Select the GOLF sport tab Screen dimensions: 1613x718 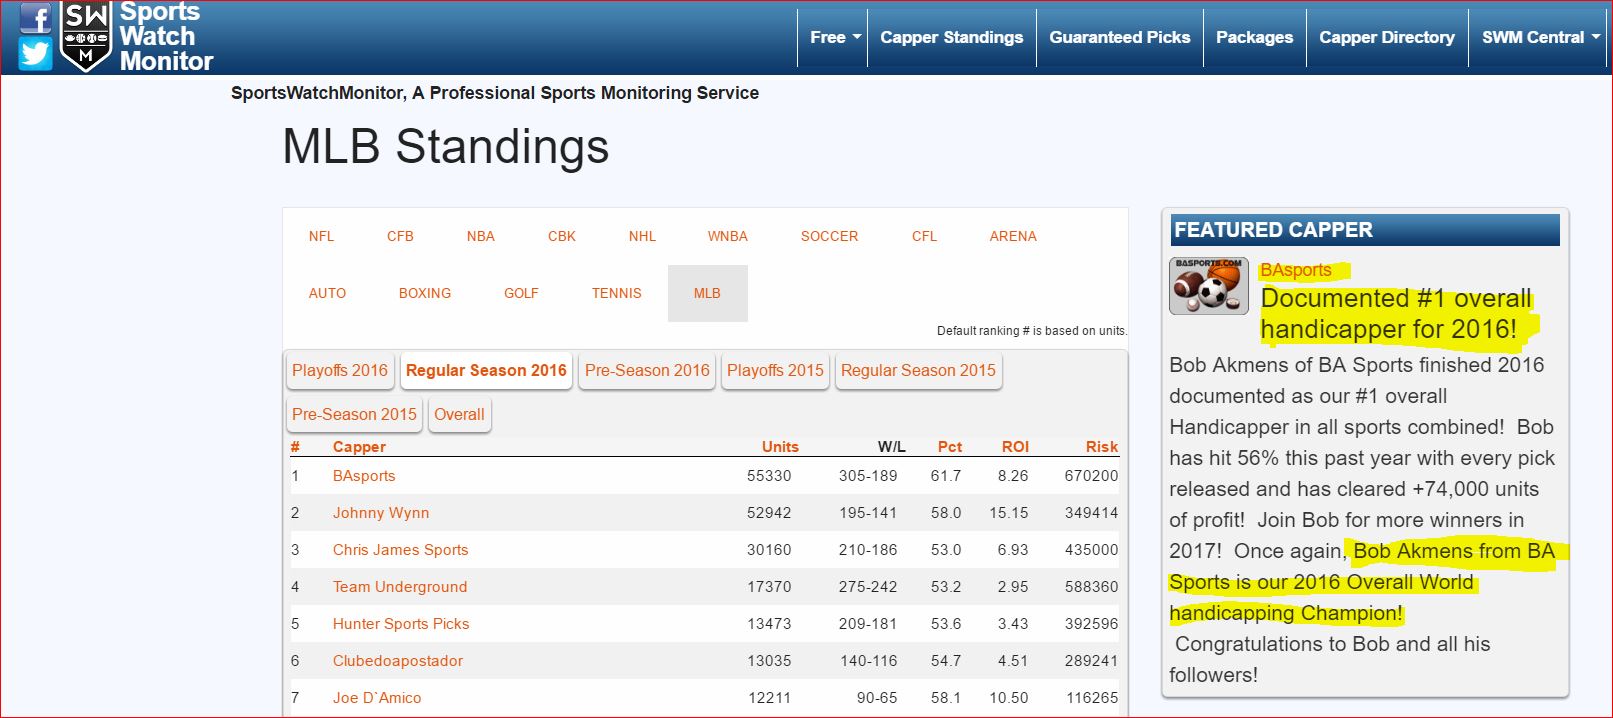coord(521,293)
